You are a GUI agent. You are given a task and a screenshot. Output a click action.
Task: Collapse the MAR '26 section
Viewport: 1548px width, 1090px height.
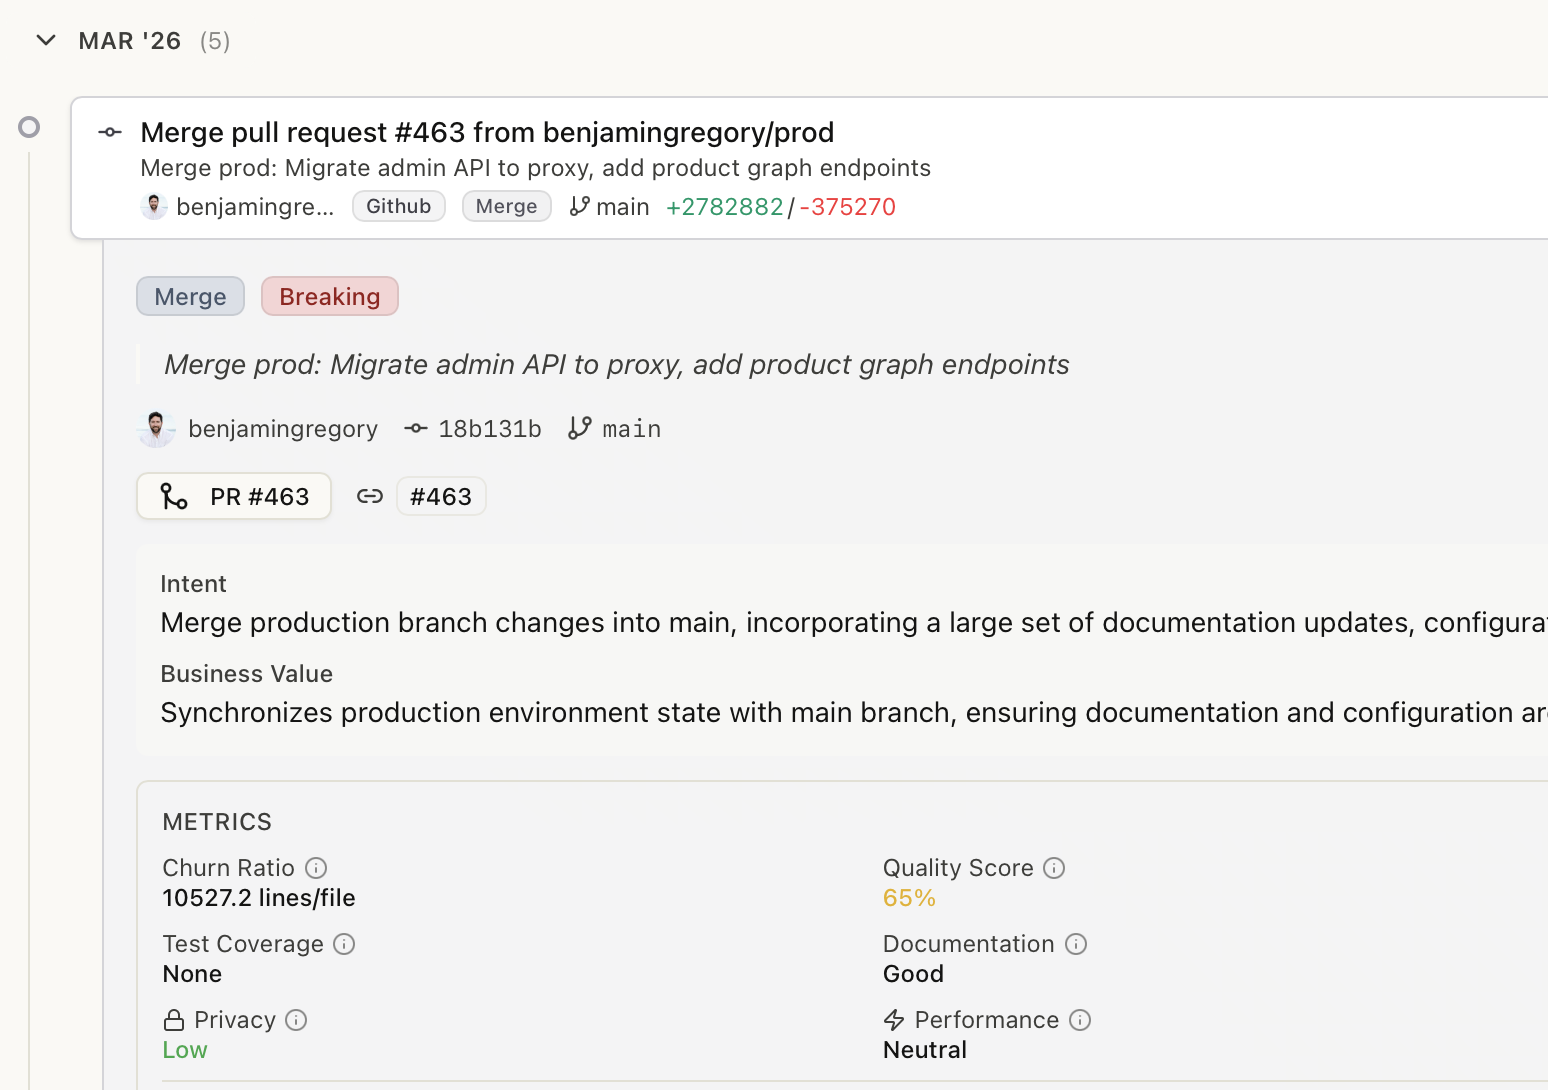(45, 41)
